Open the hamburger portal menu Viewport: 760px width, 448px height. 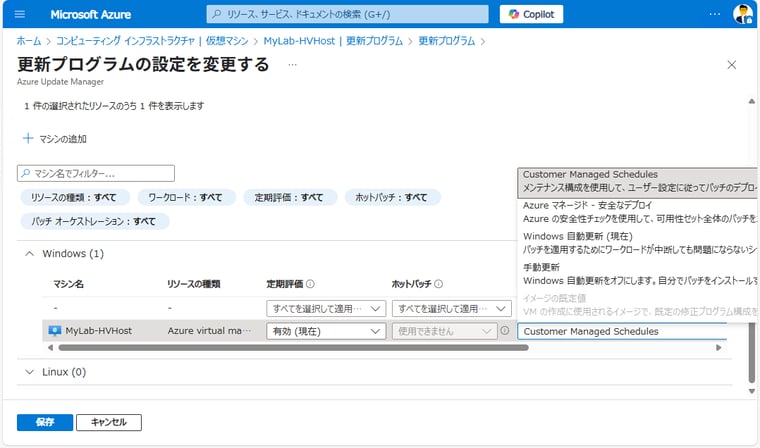point(20,14)
